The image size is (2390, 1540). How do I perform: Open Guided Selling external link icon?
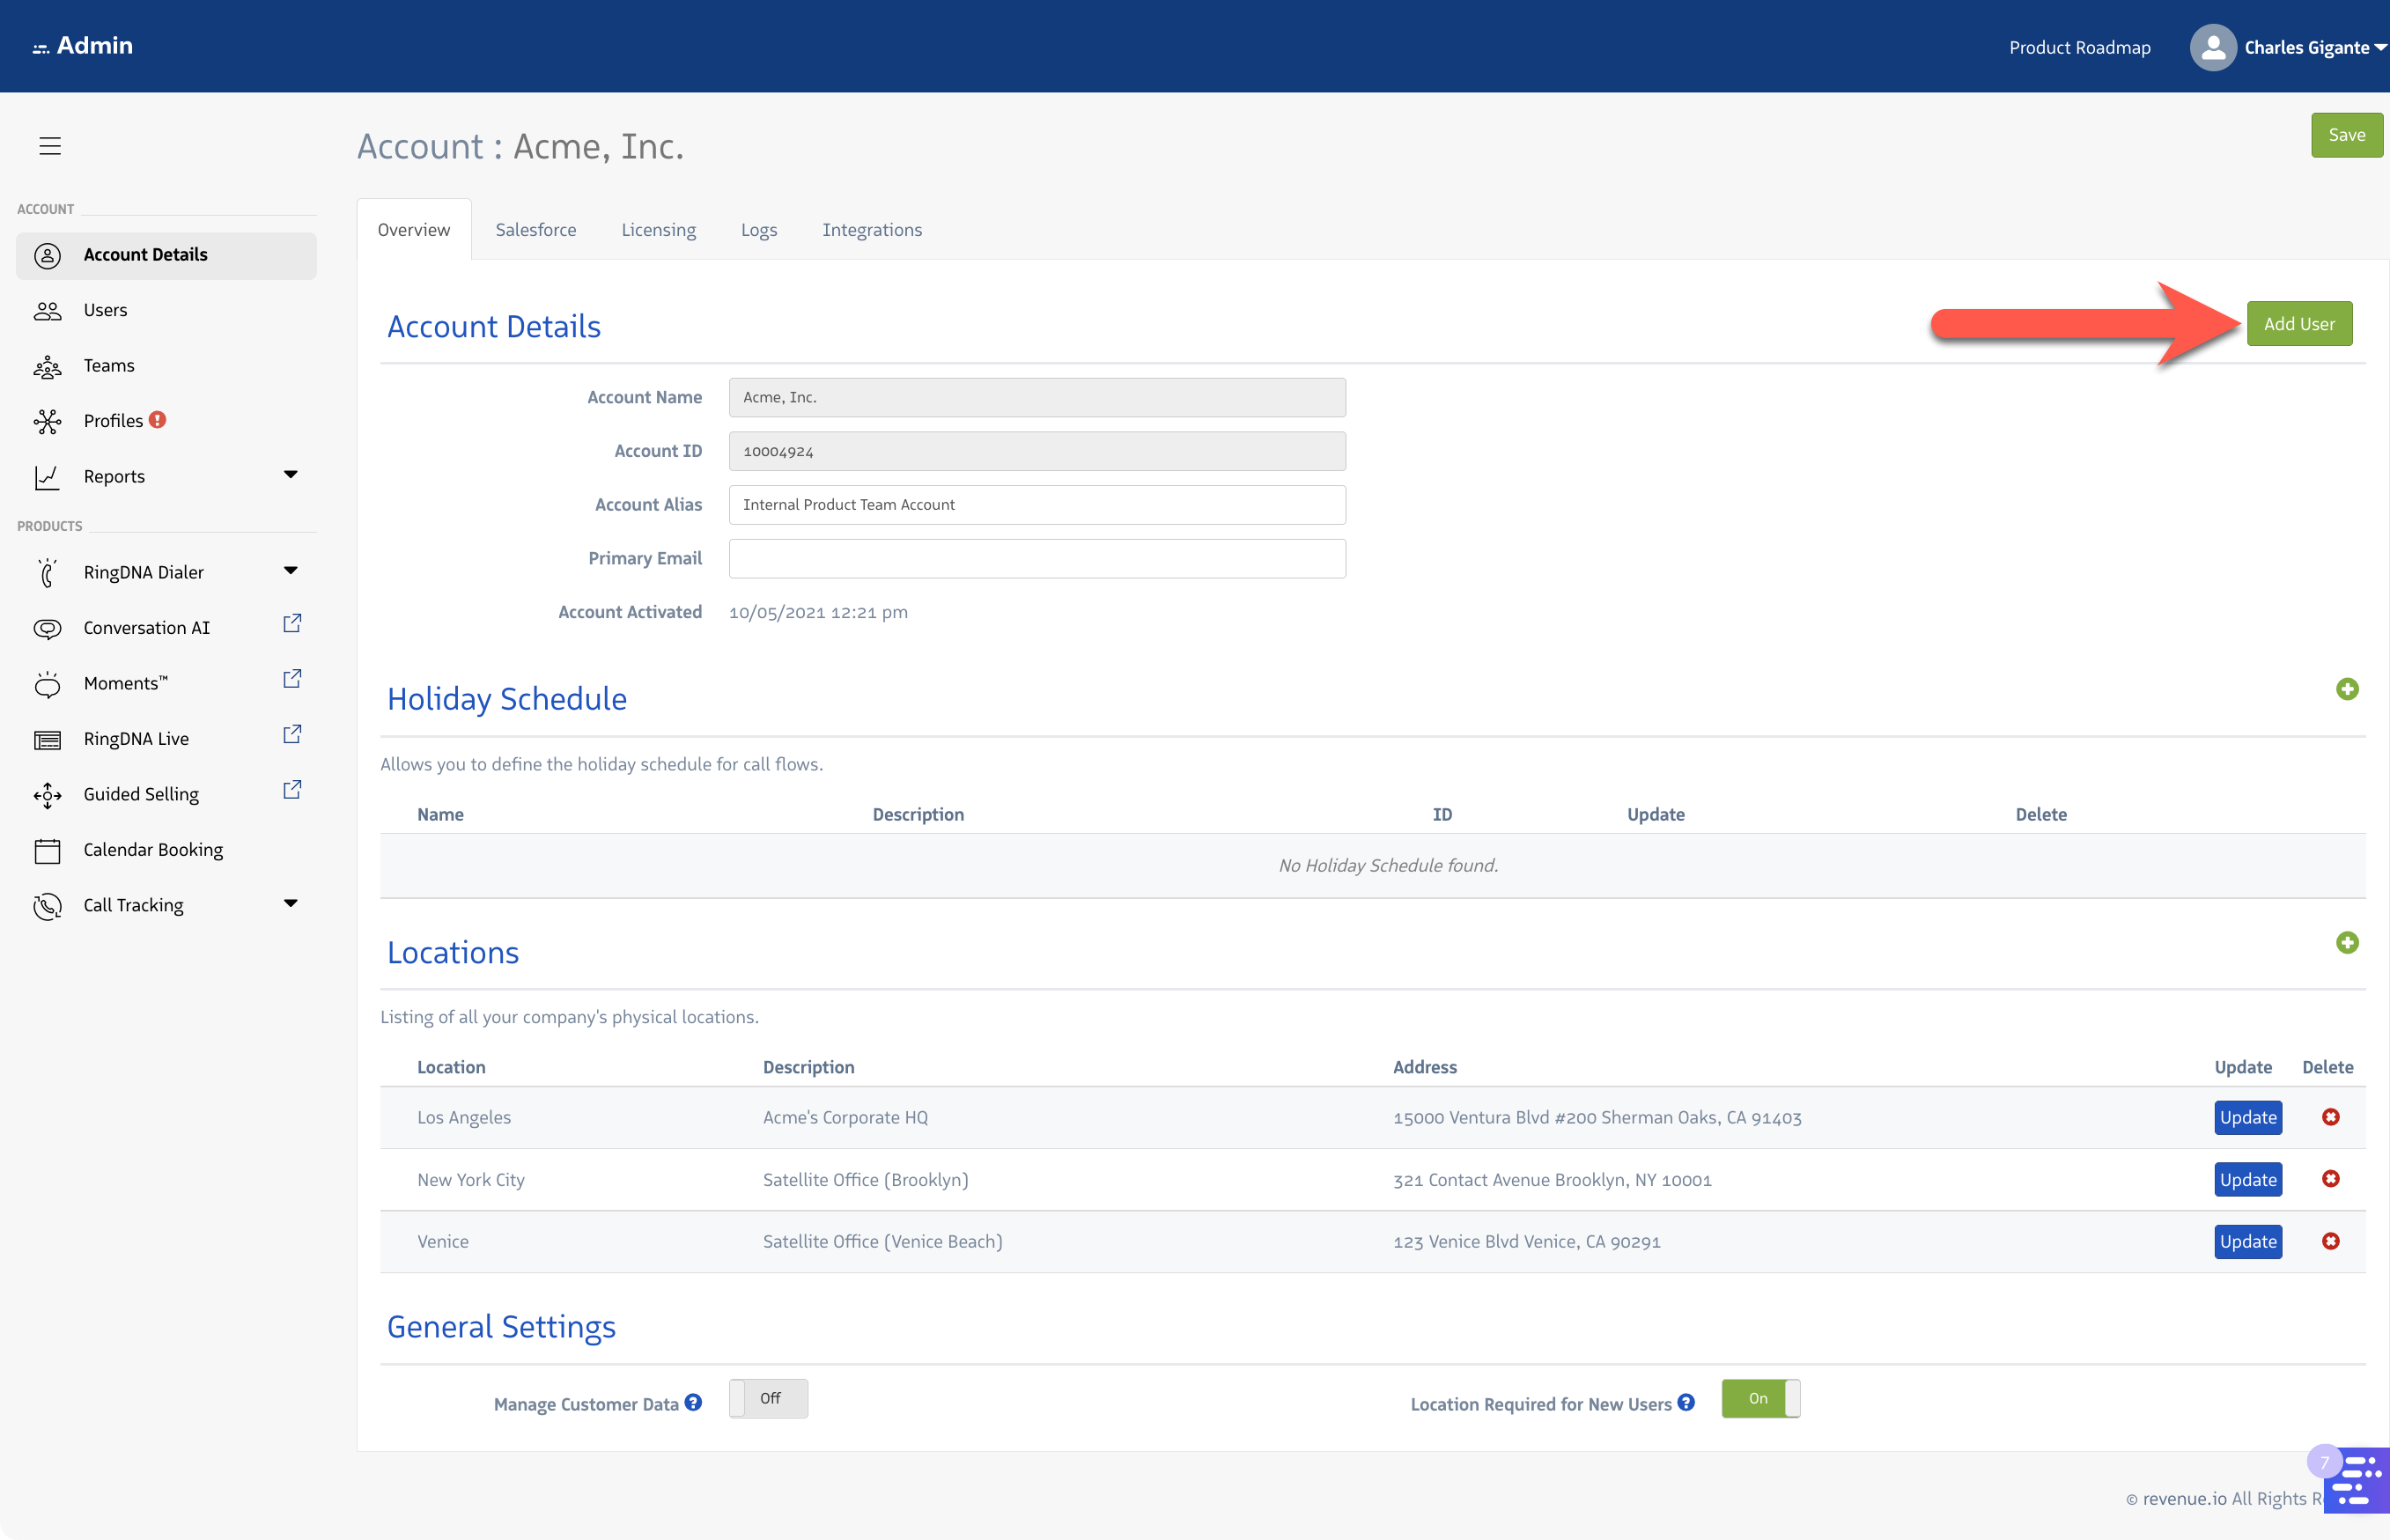point(292,790)
